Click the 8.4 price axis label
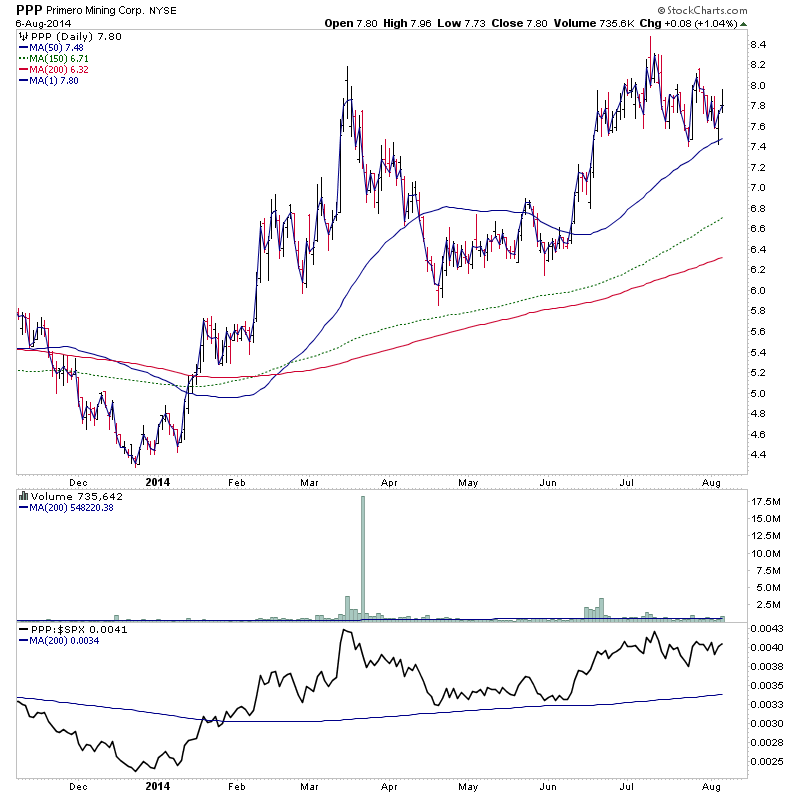The height and width of the screenshot is (795, 800). pos(758,45)
